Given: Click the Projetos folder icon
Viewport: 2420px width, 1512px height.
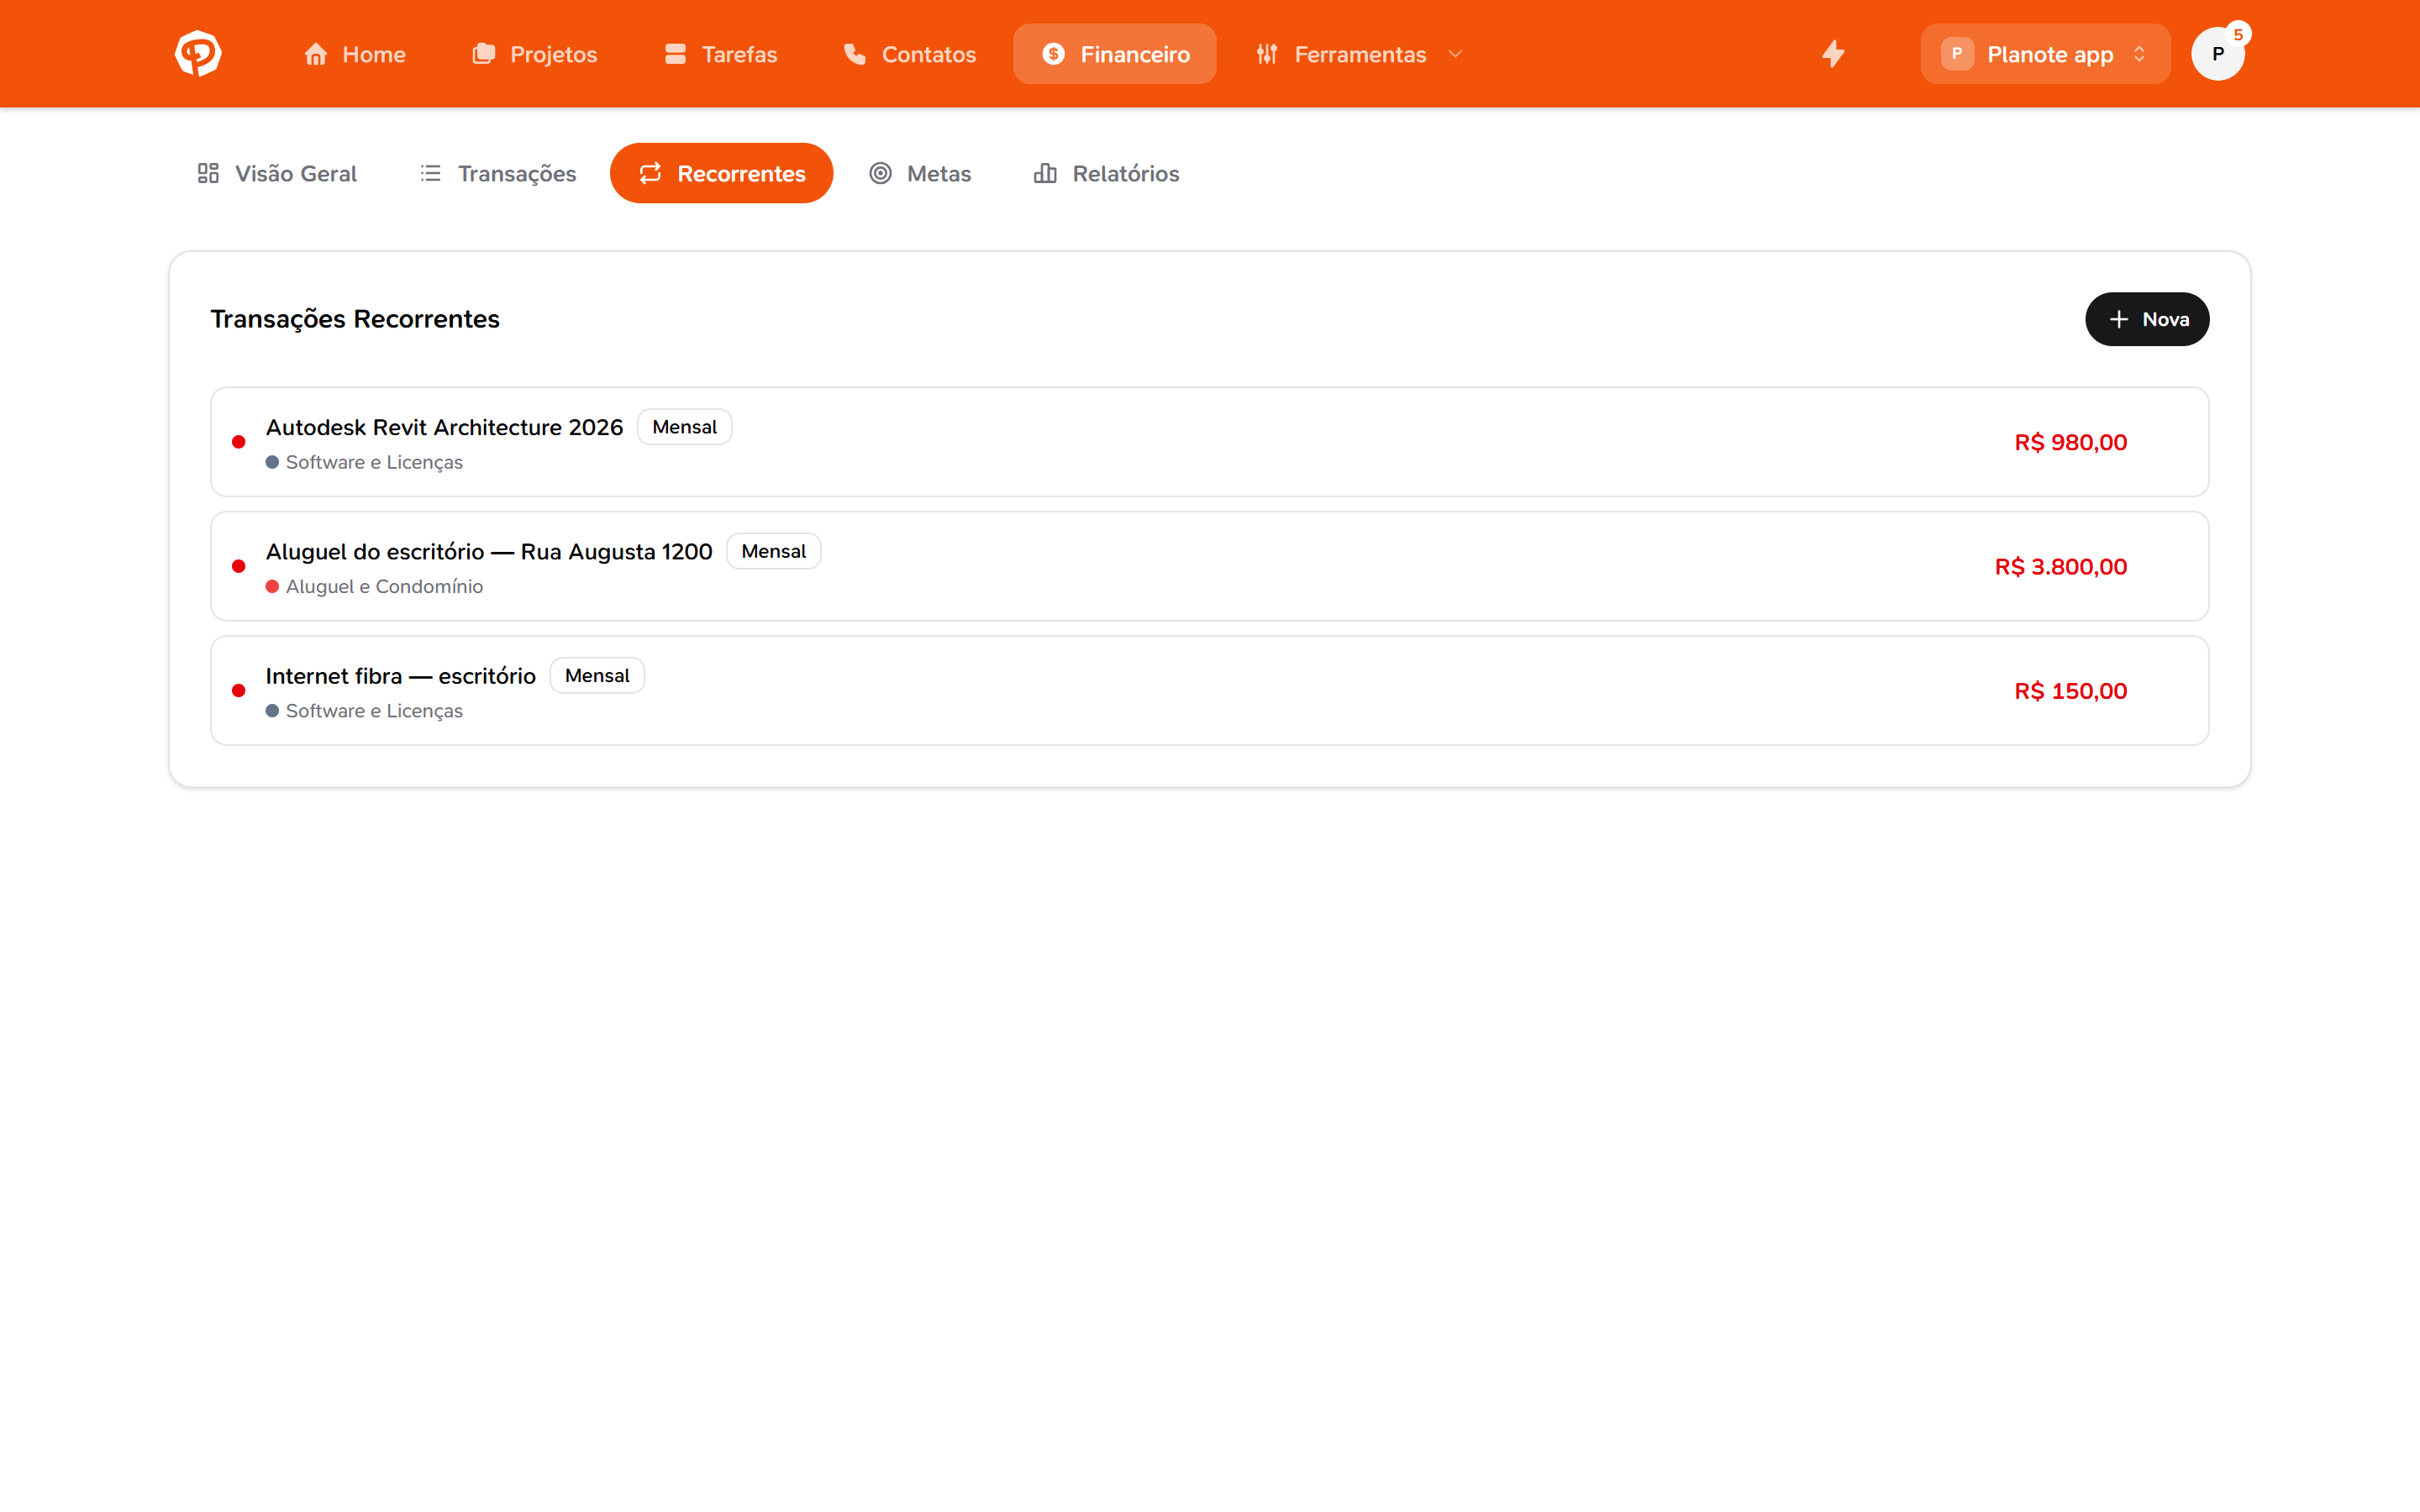Looking at the screenshot, I should pyautogui.click(x=484, y=54).
